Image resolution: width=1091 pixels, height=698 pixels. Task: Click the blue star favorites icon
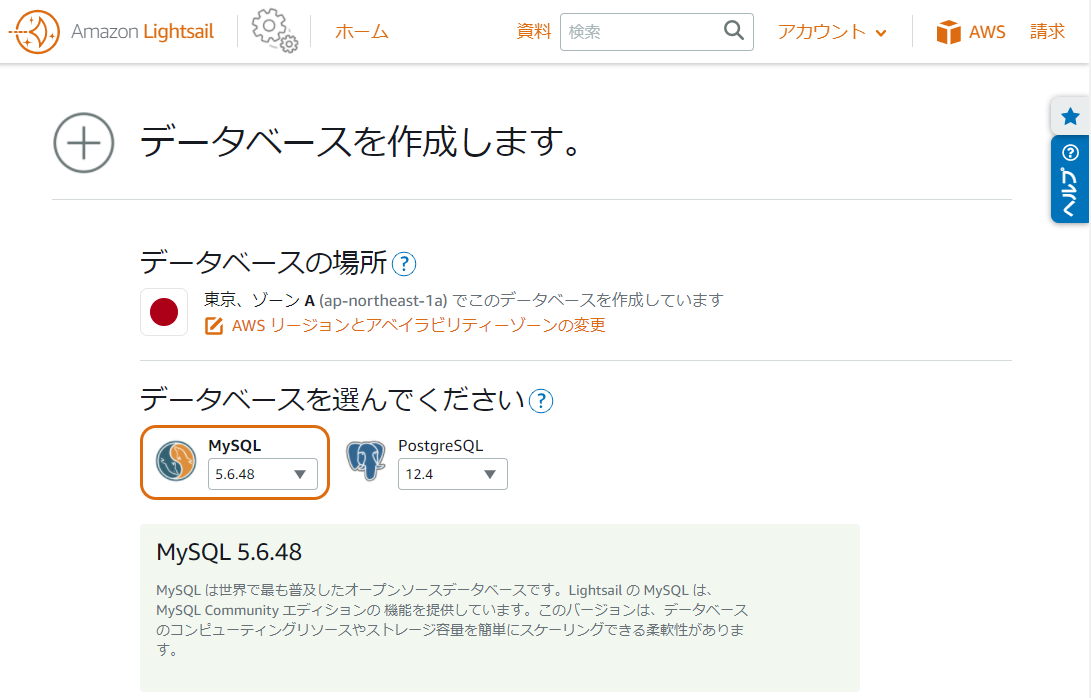tap(1070, 116)
